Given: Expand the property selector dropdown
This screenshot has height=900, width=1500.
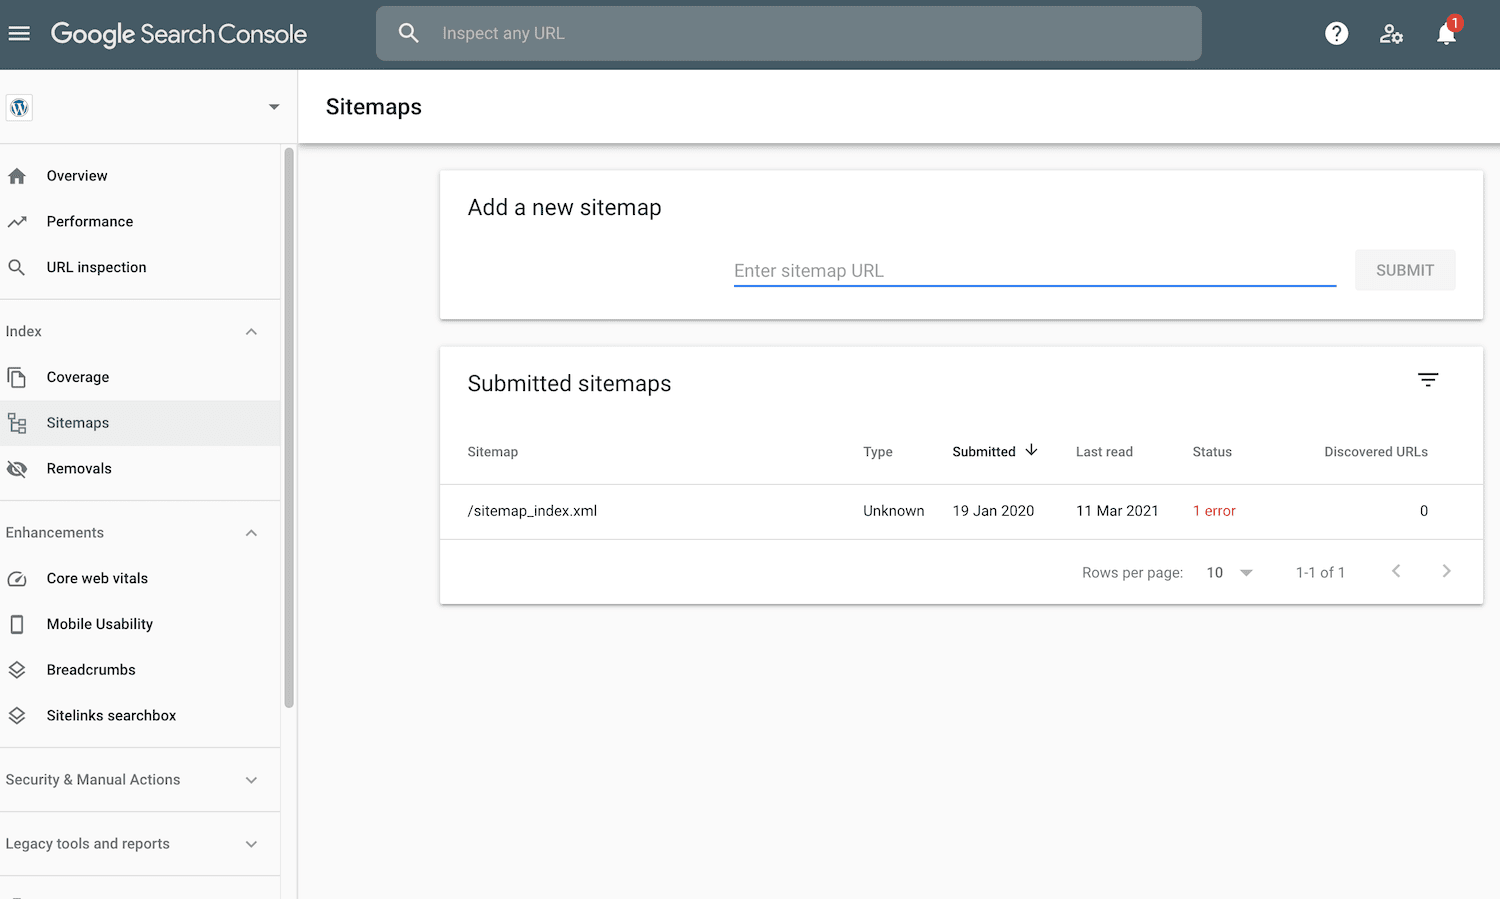Looking at the screenshot, I should 273,106.
